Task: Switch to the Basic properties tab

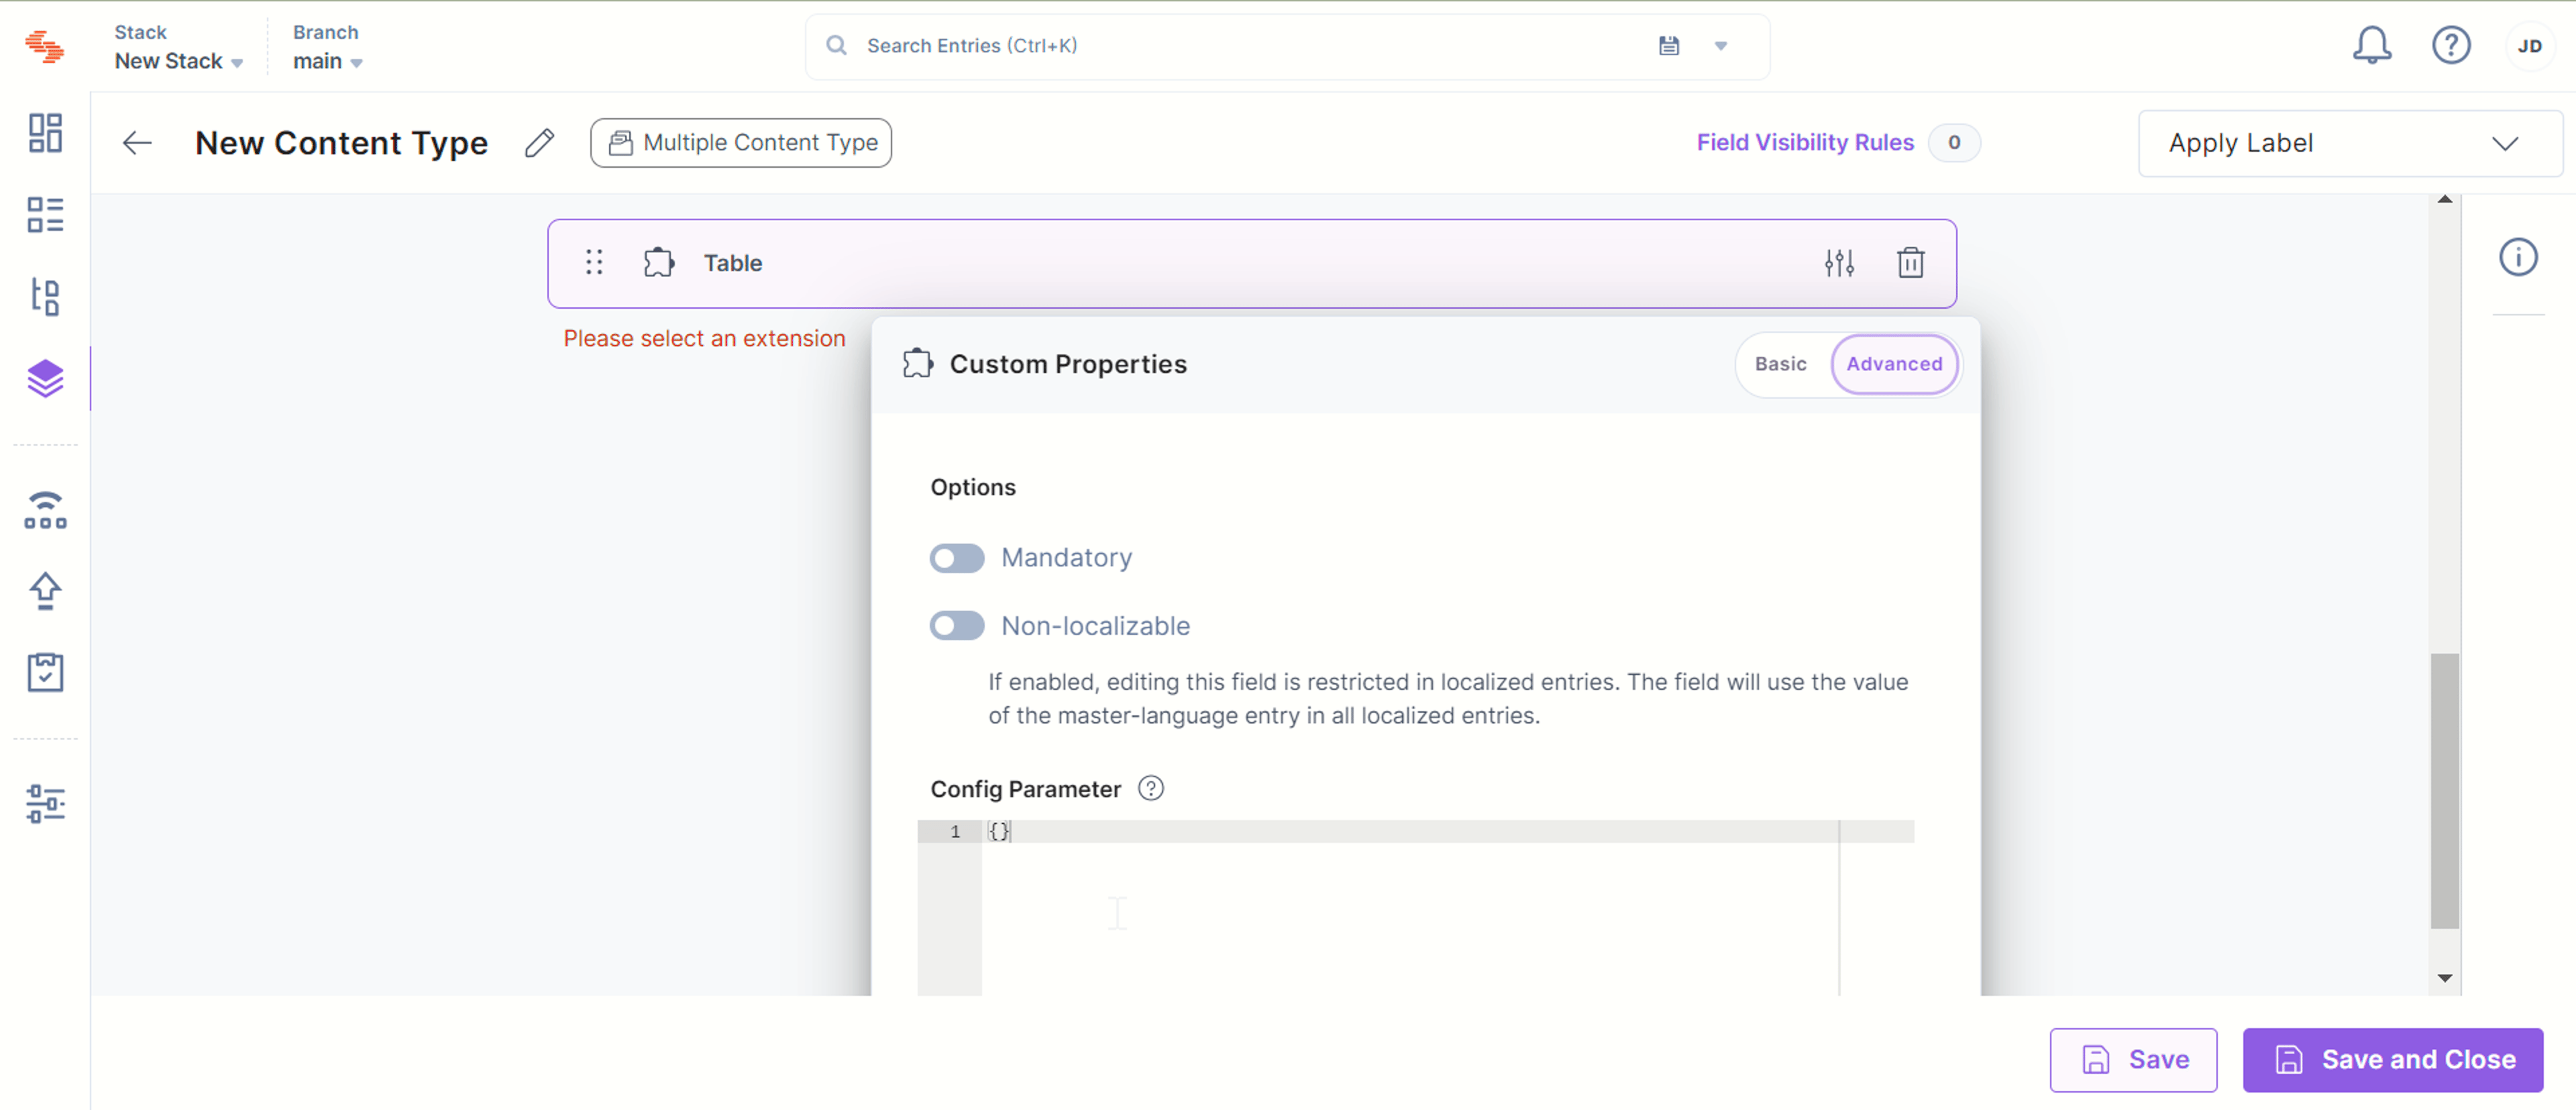Action: (1780, 364)
